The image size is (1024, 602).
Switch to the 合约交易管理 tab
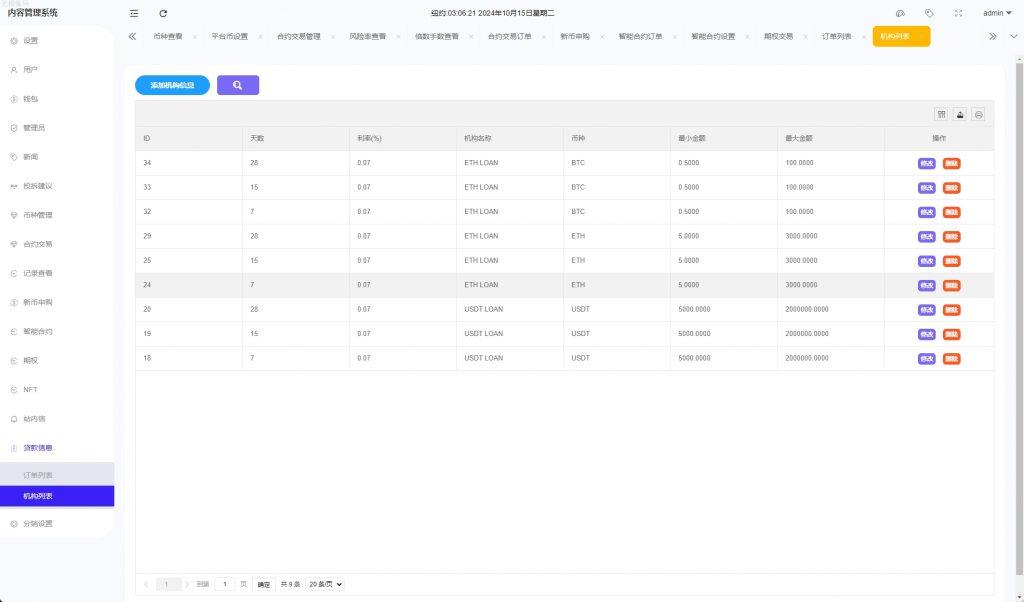pyautogui.click(x=298, y=37)
